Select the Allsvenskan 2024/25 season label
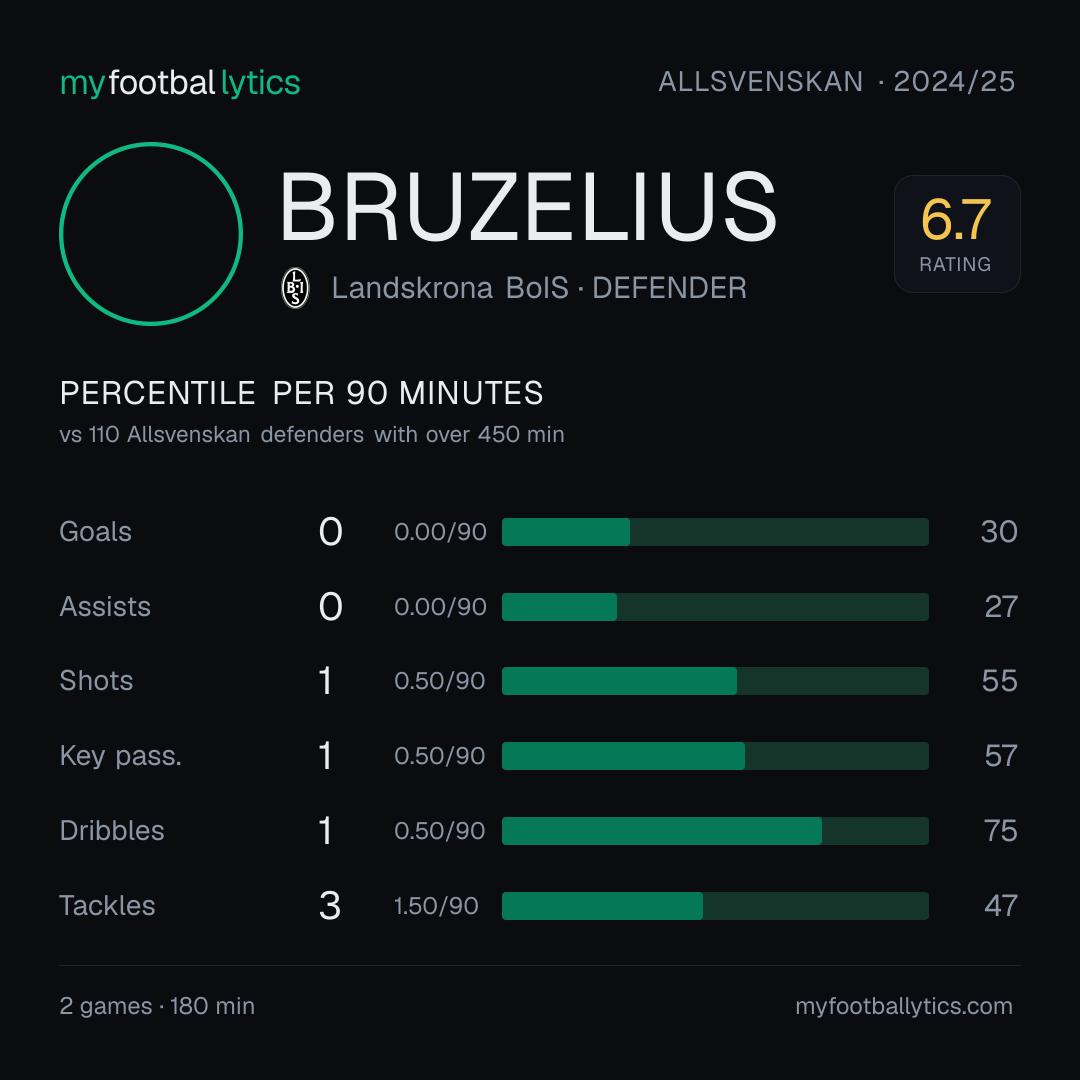This screenshot has height=1080, width=1080. point(836,82)
